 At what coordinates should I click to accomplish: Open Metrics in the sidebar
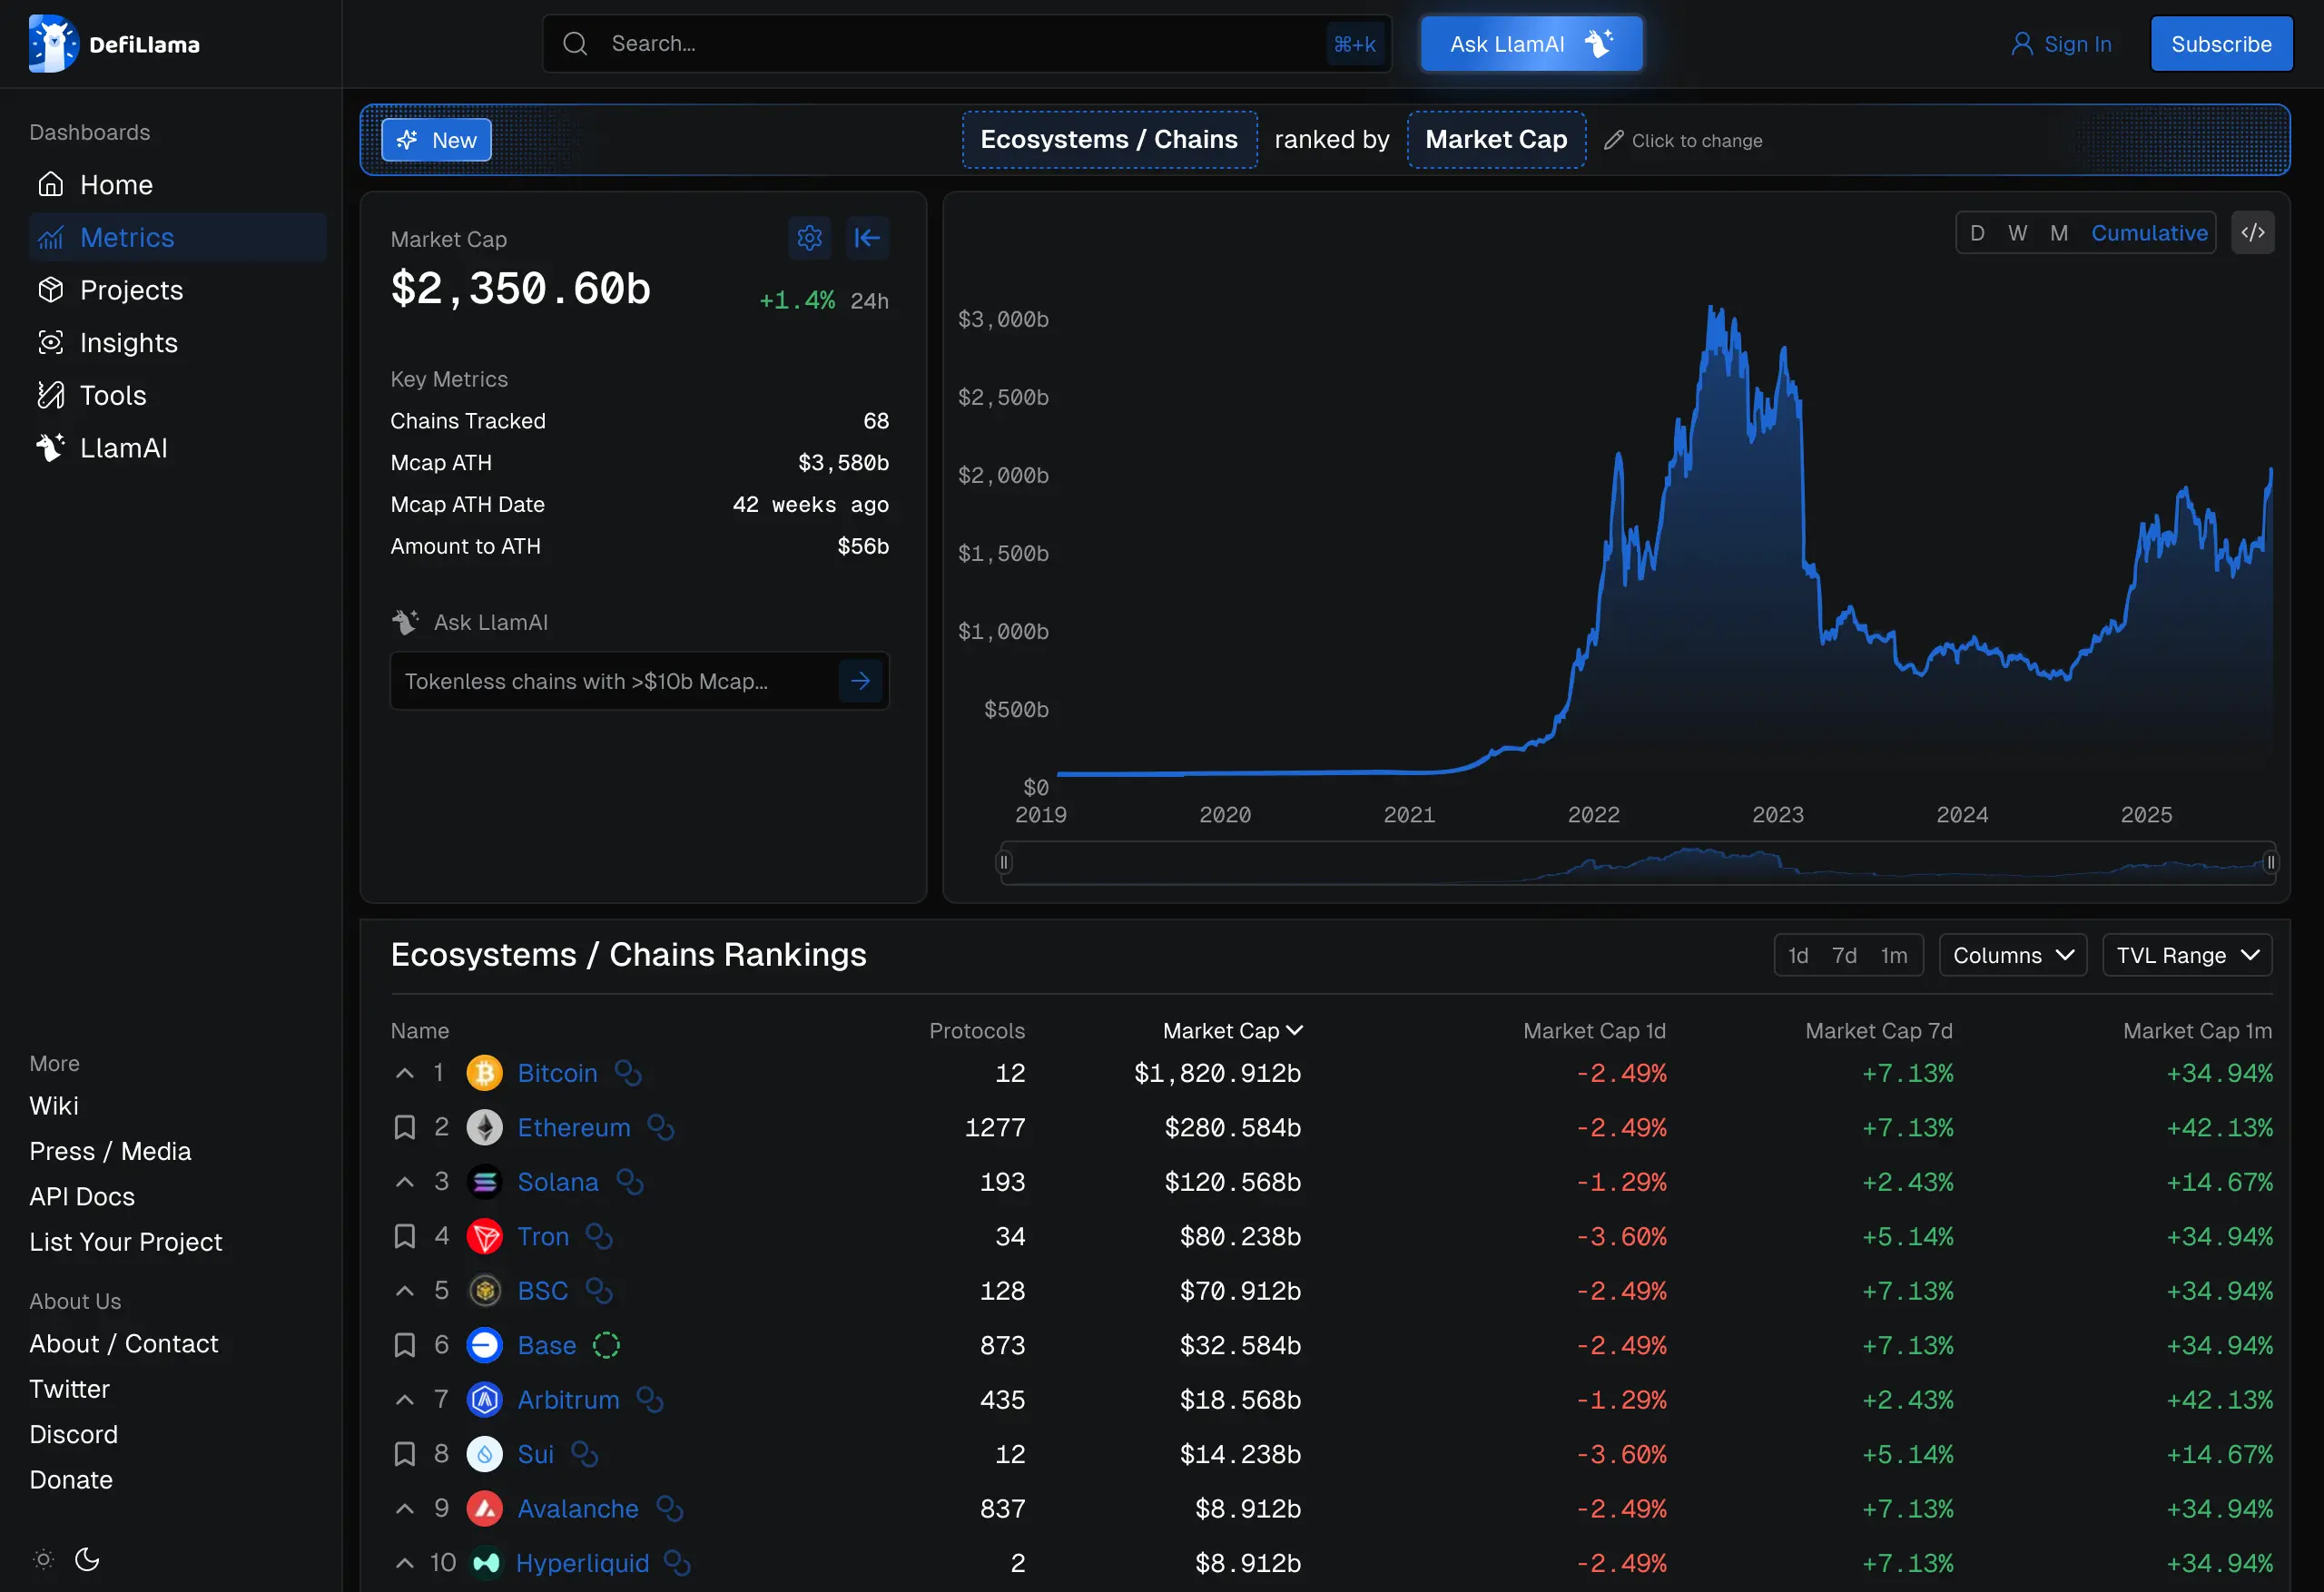177,238
